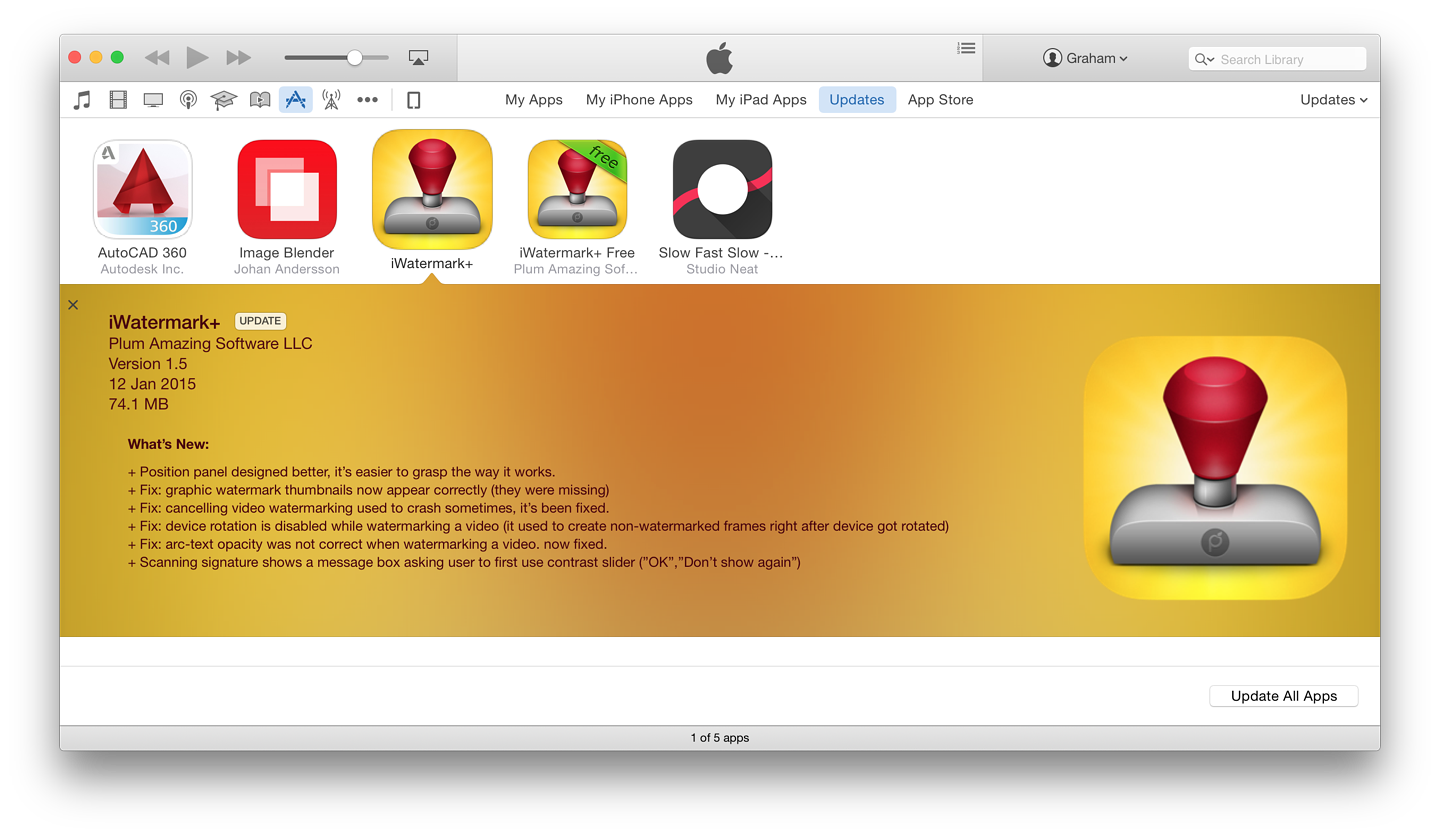Open the Graham account menu
Viewport: 1440px width, 836px height.
(1085, 58)
